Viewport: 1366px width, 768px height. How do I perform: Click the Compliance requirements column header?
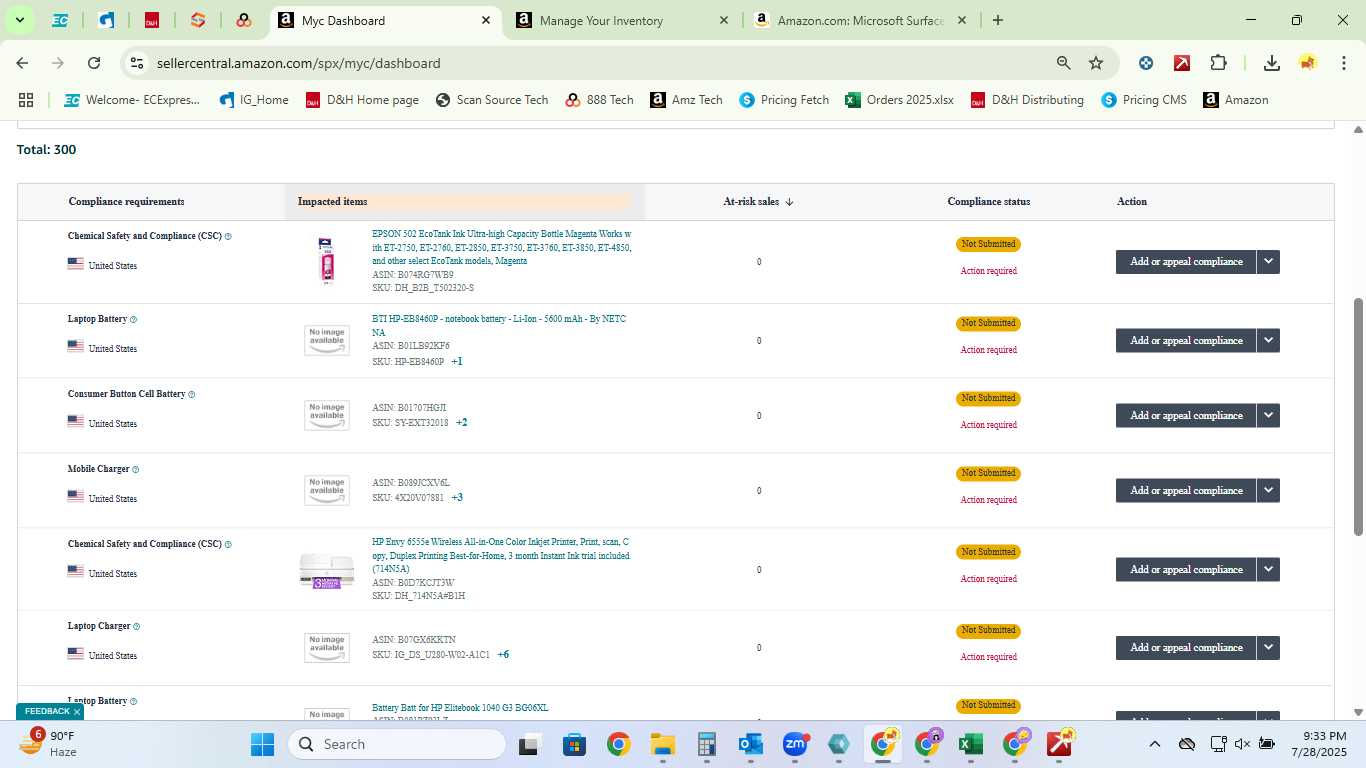pos(126,202)
